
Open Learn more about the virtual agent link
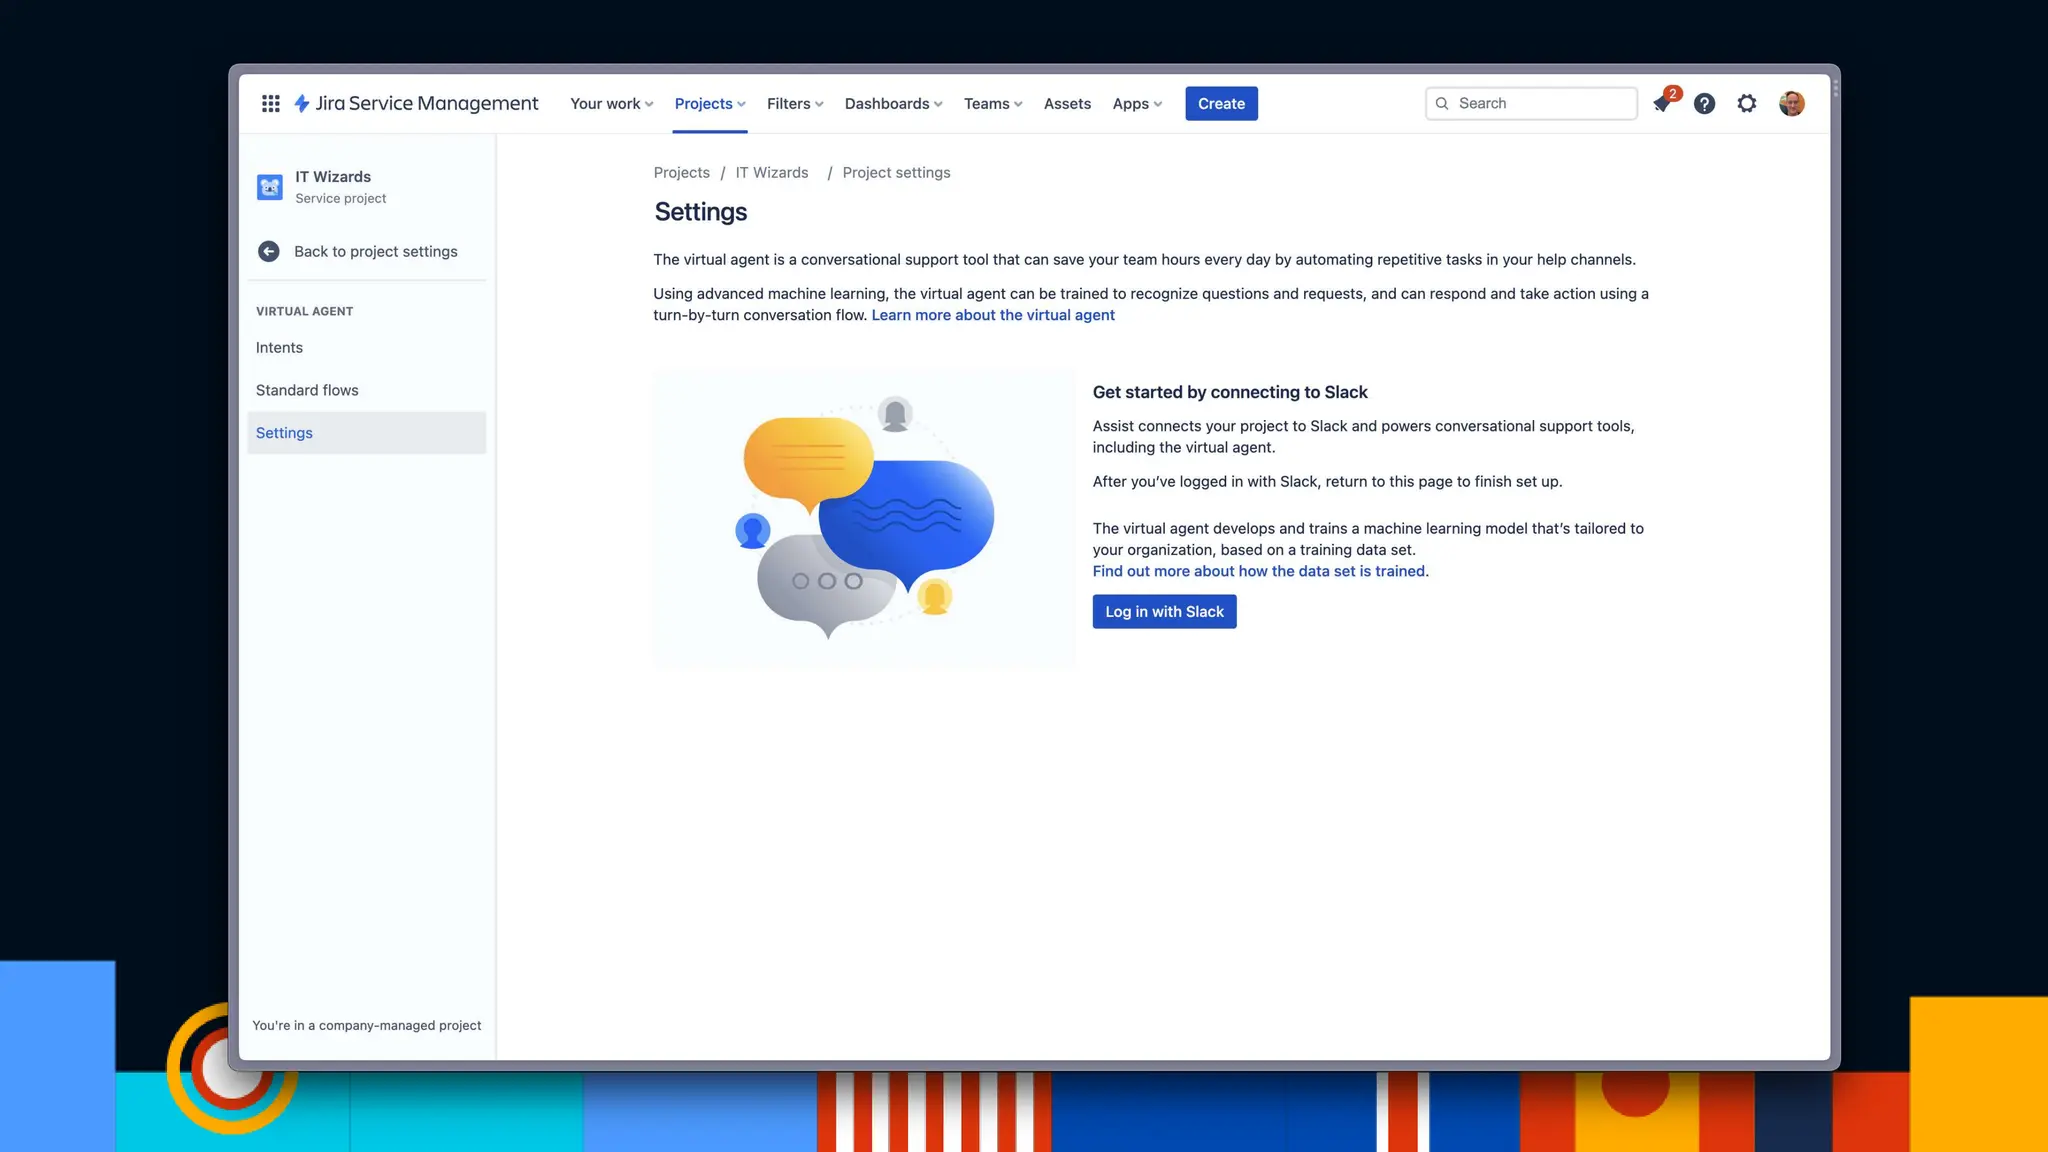point(992,315)
